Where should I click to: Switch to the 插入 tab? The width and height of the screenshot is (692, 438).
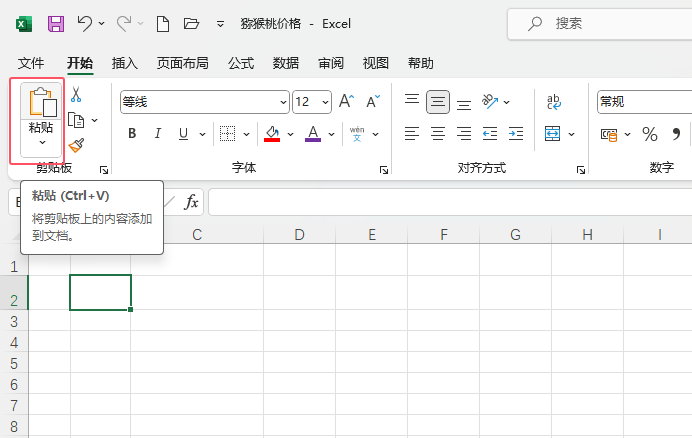pos(125,63)
